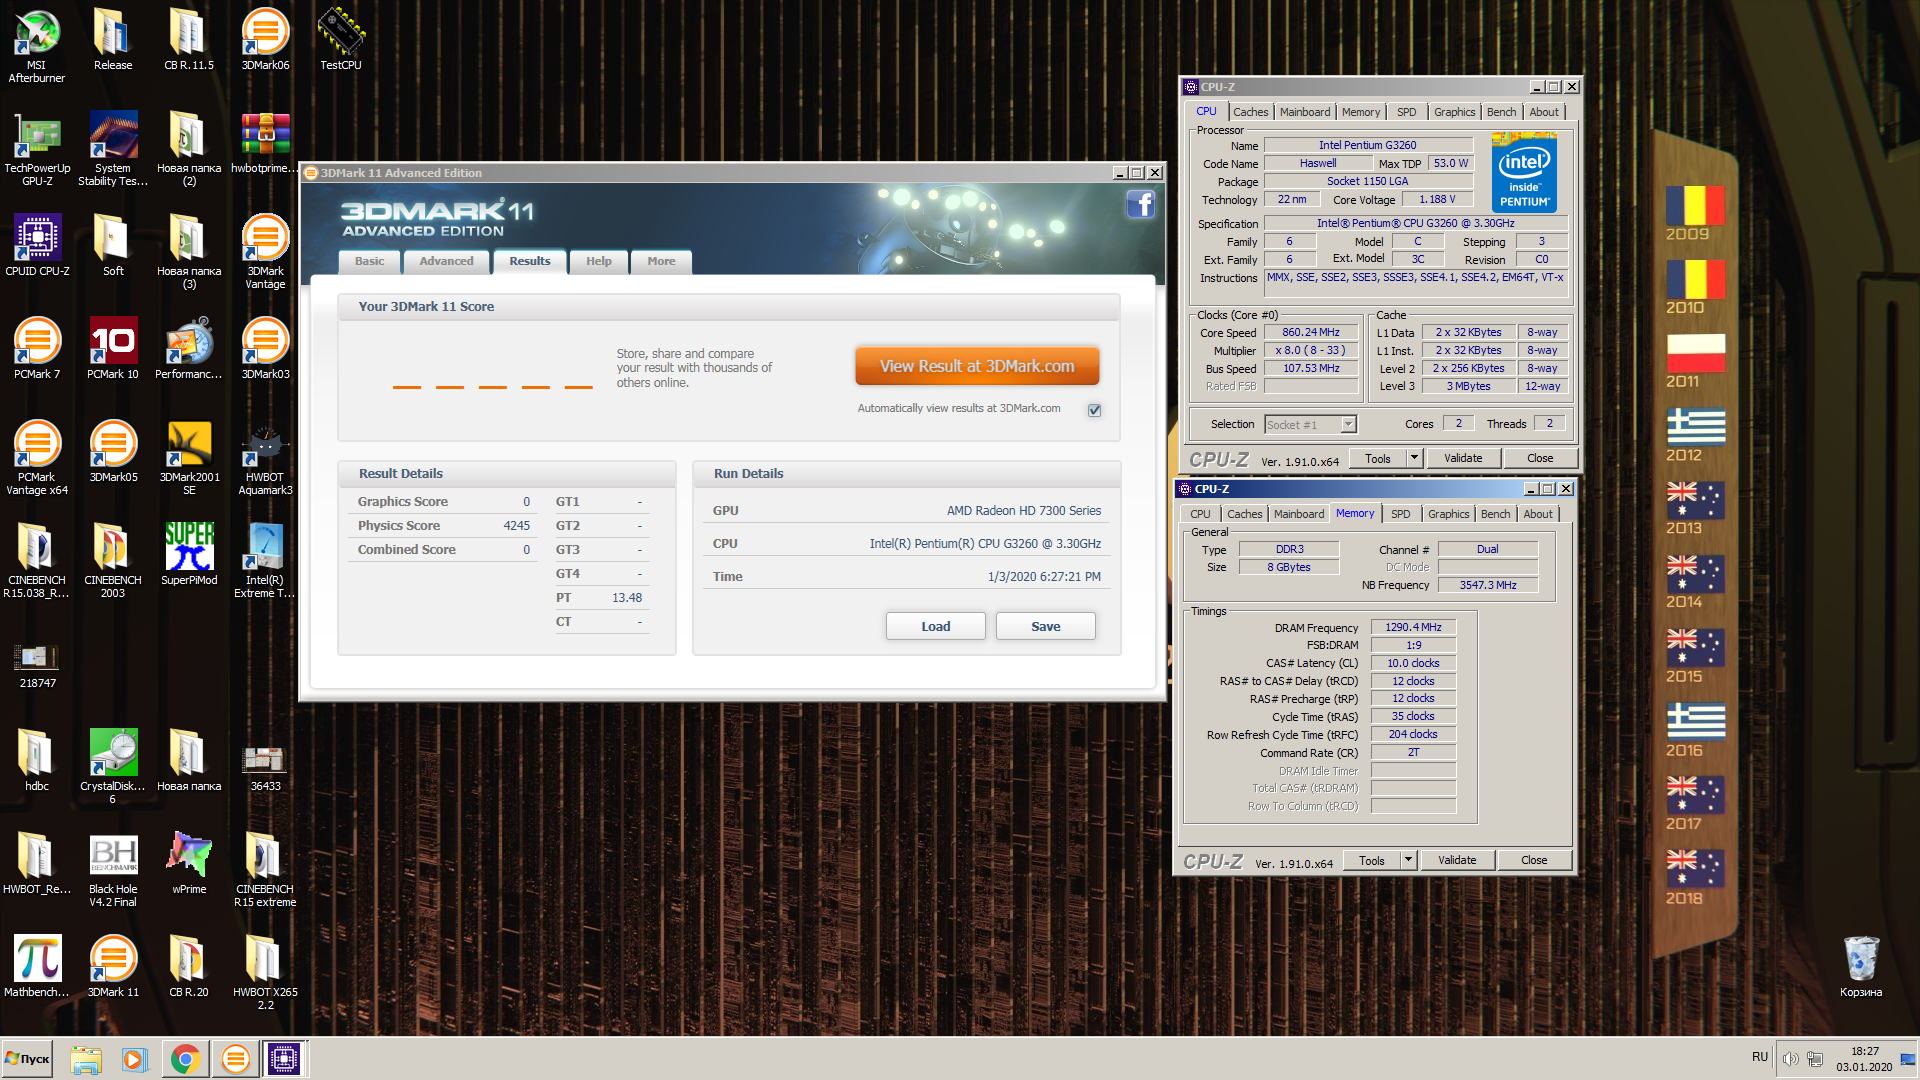
Task: Open the Recycle Bin (Корзина)
Action: [1861, 966]
